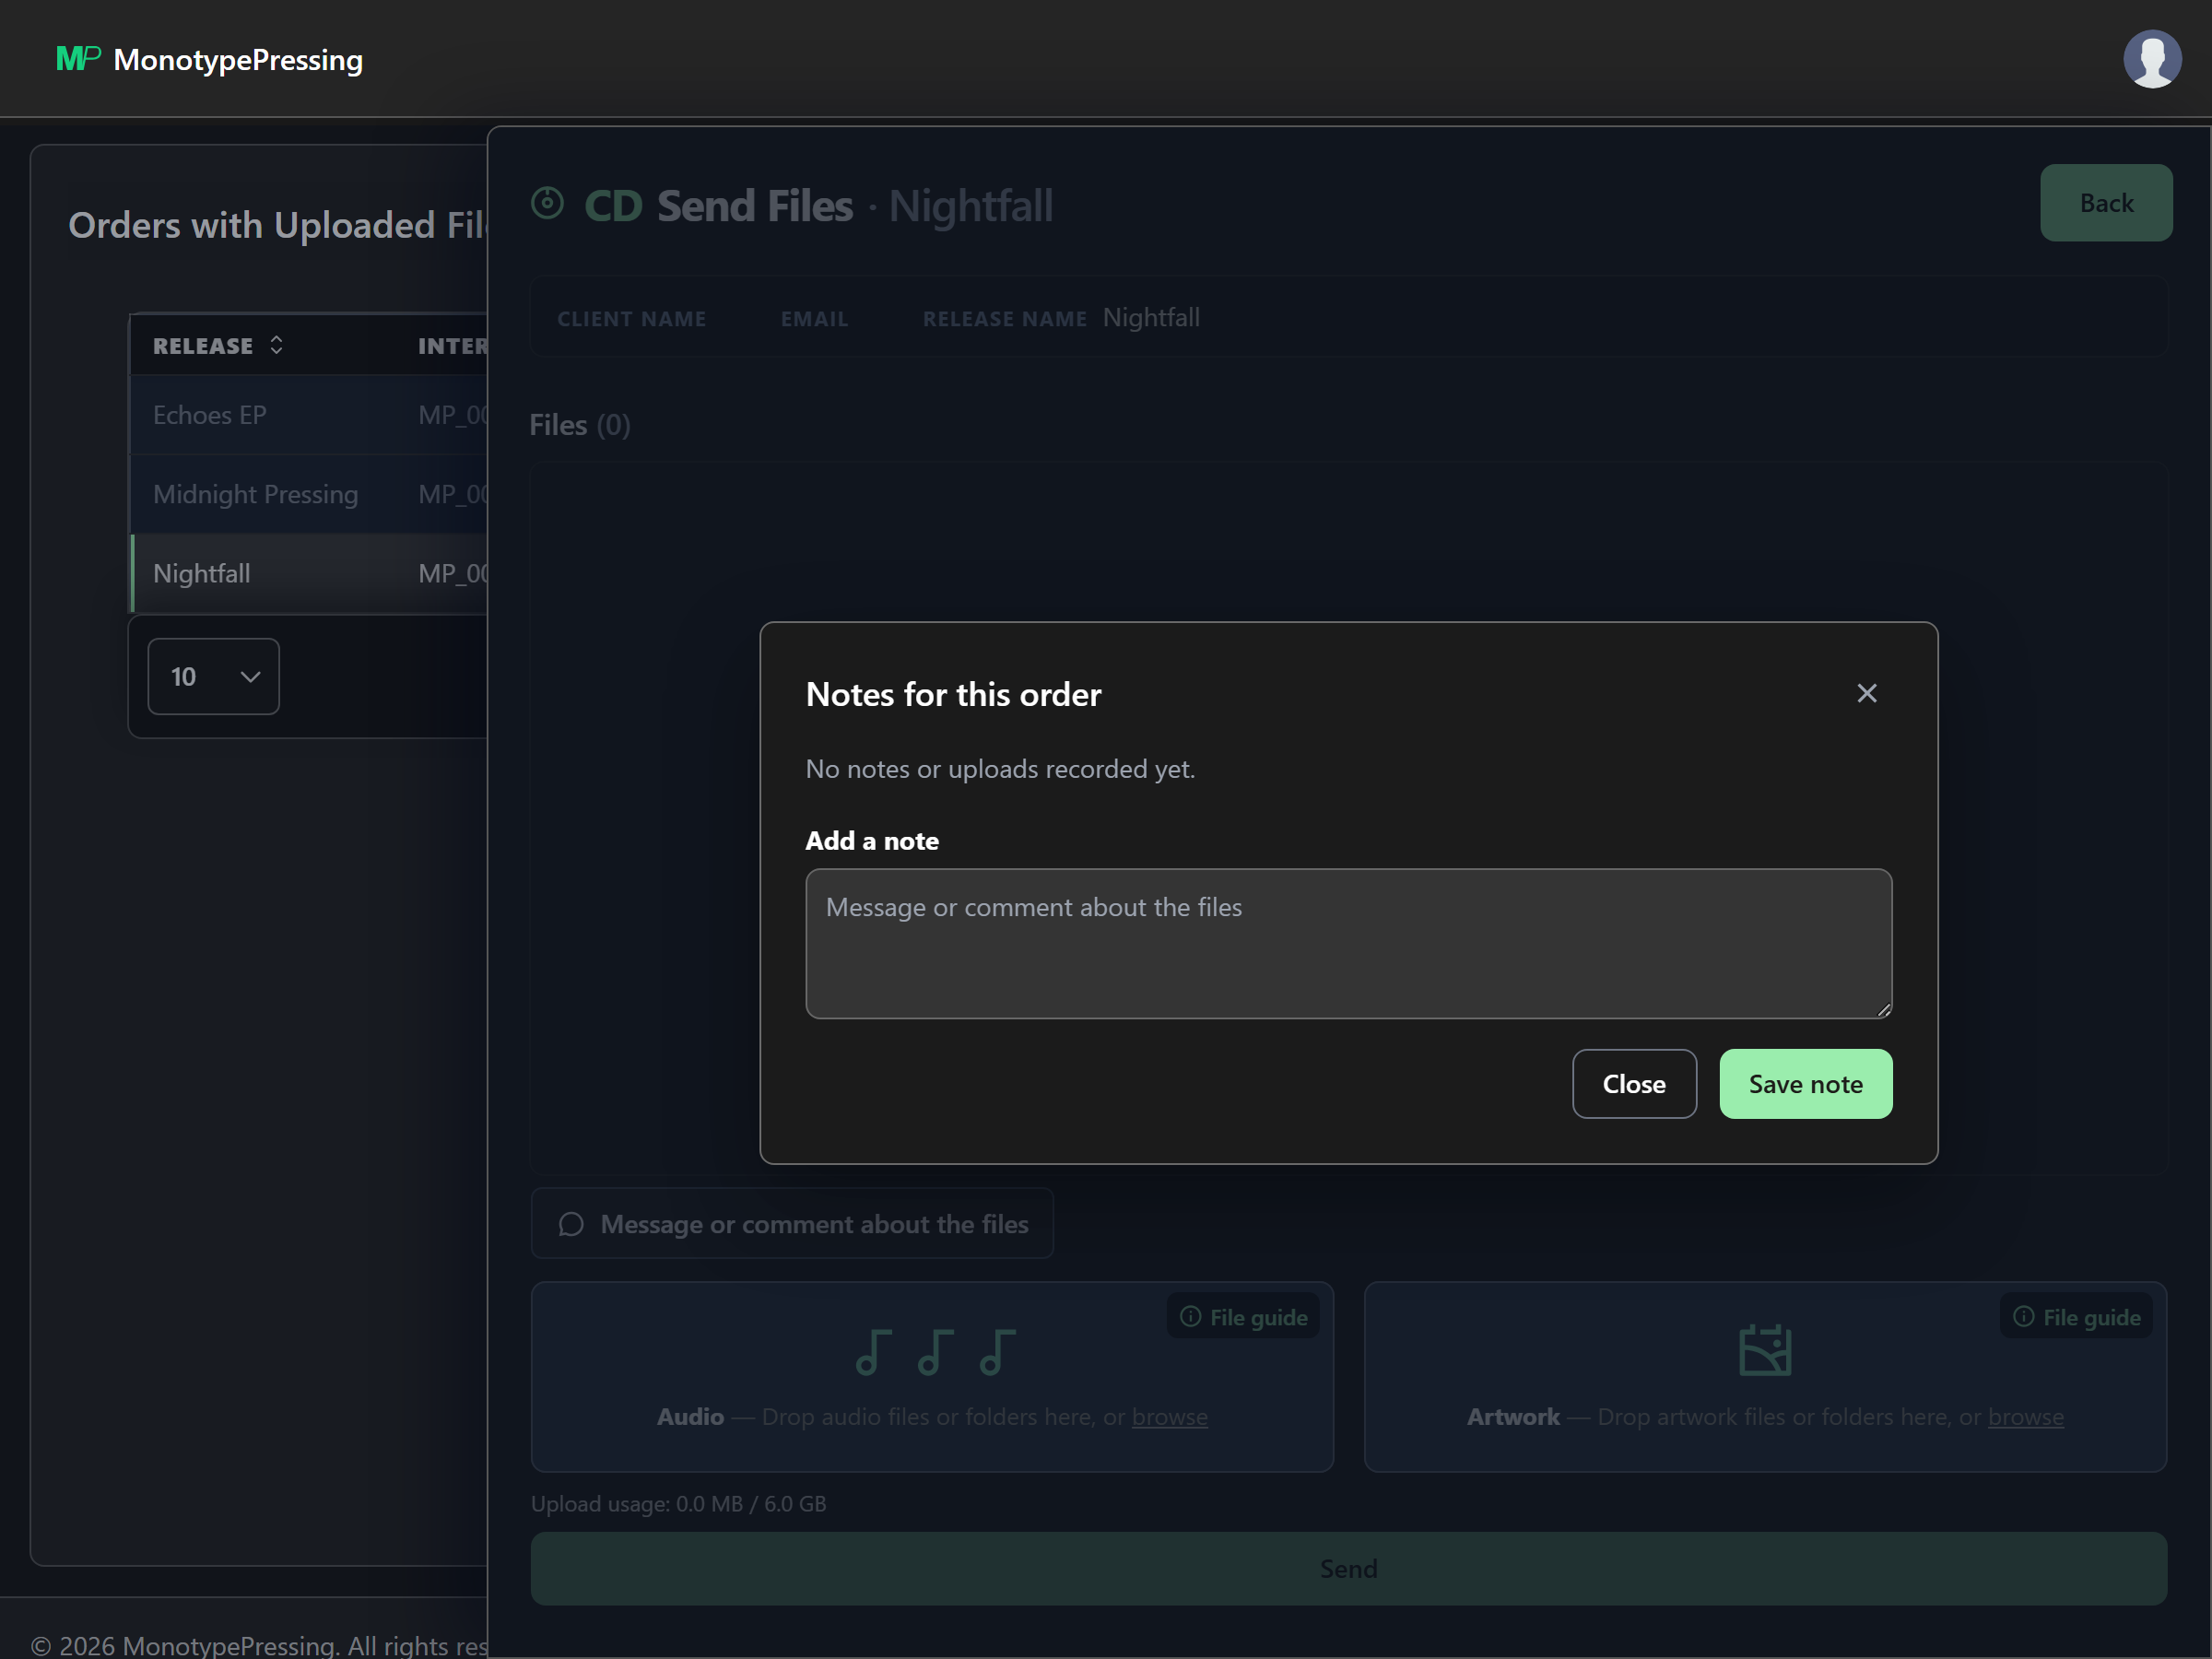Click the MonotypePressing MP logo
The width and height of the screenshot is (2212, 1659).
pos(78,59)
